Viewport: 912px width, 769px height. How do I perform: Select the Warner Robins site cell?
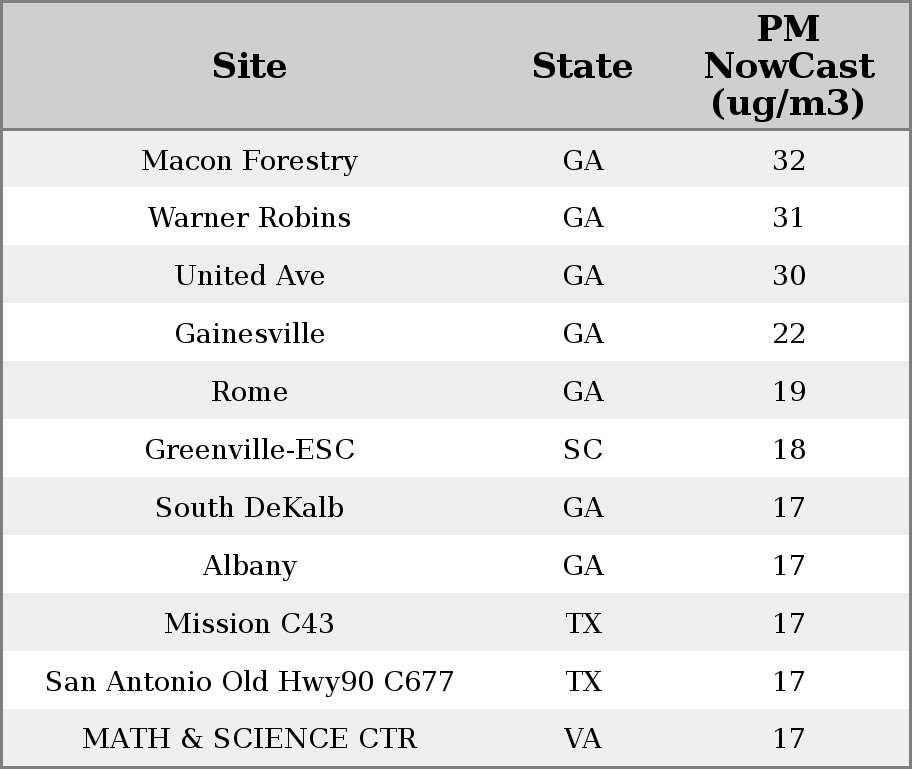point(249,218)
